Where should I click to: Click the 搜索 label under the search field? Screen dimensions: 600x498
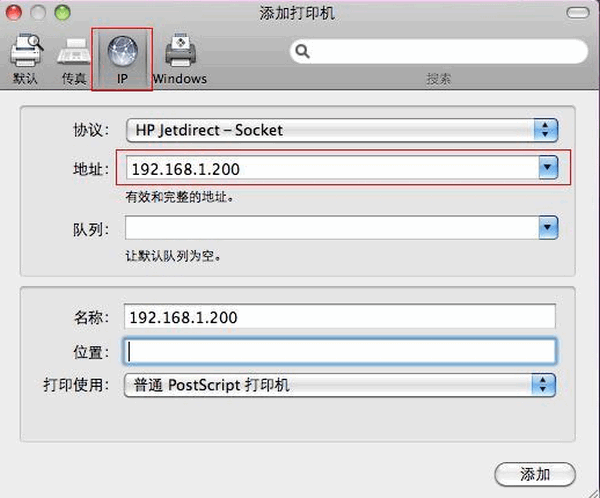[439, 79]
